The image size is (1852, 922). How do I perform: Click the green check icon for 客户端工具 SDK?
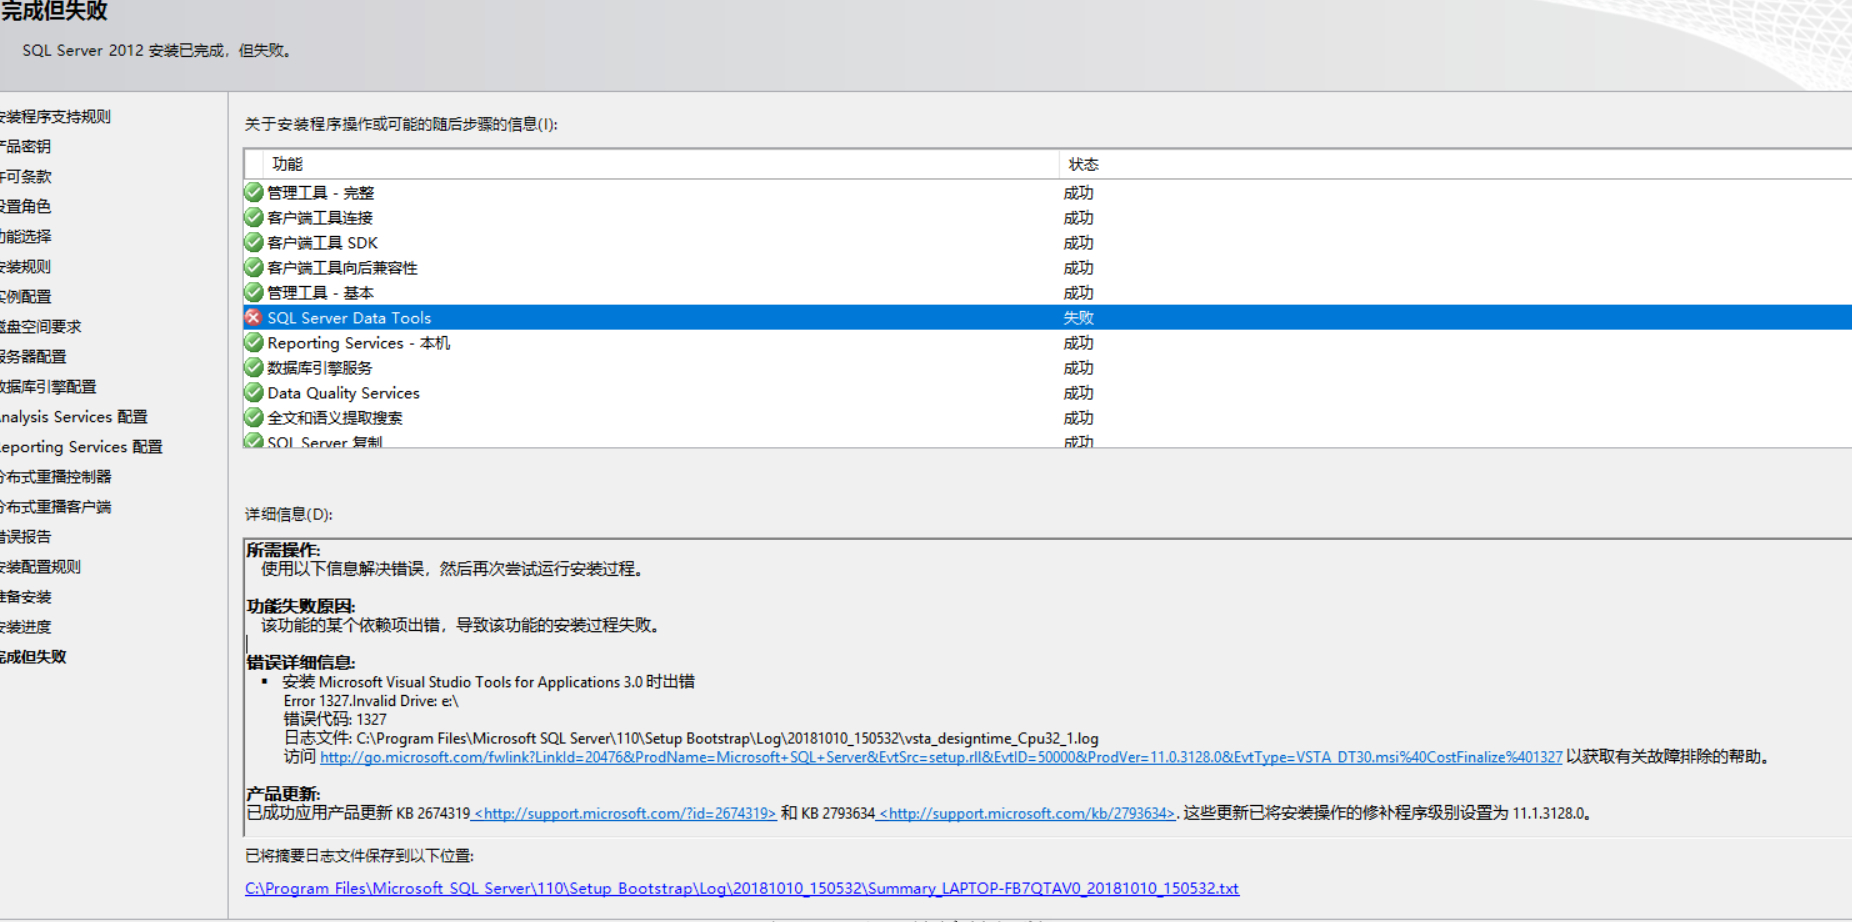pos(254,242)
